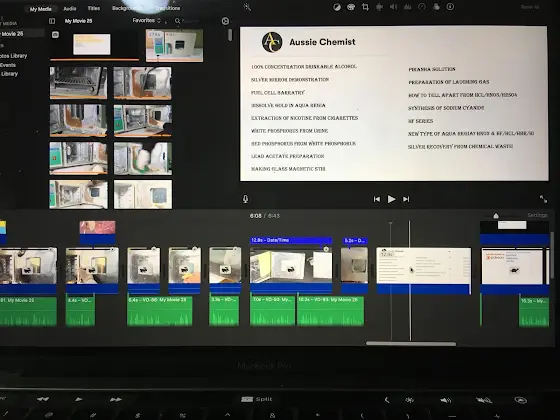Select 10.2s VO-89 audio clip

click(x=331, y=311)
